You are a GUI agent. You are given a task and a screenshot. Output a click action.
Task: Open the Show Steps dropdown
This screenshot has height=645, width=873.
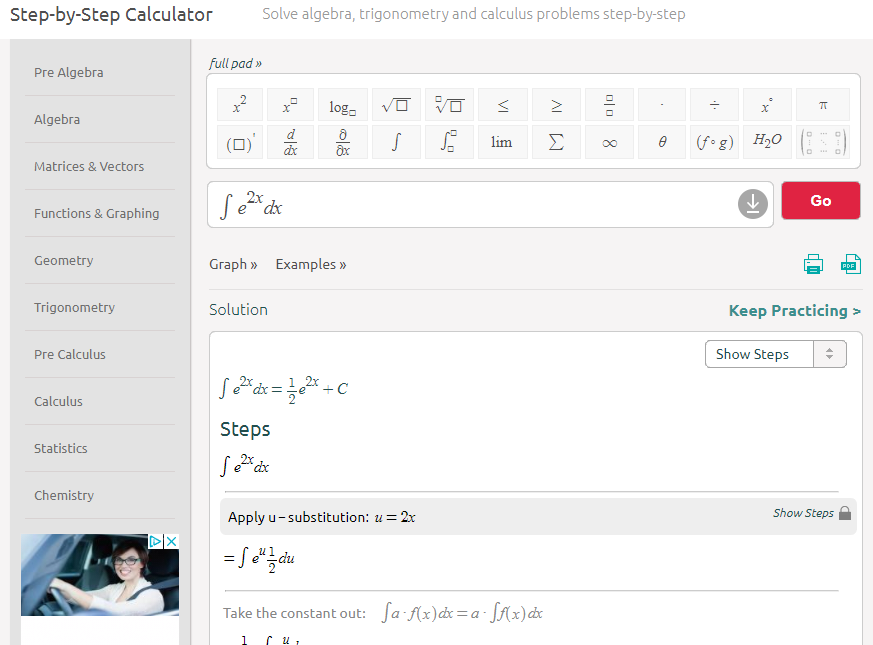coord(775,353)
